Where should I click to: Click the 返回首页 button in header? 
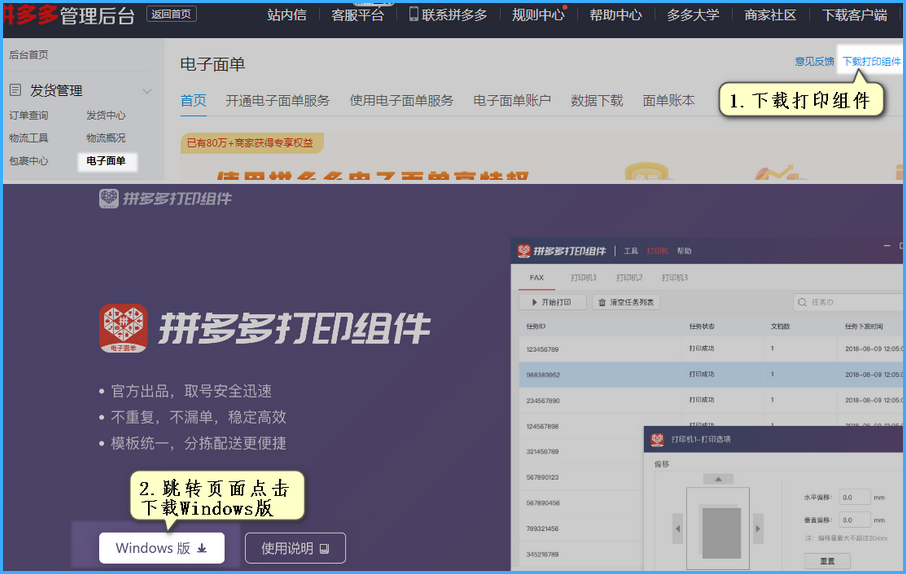click(171, 14)
